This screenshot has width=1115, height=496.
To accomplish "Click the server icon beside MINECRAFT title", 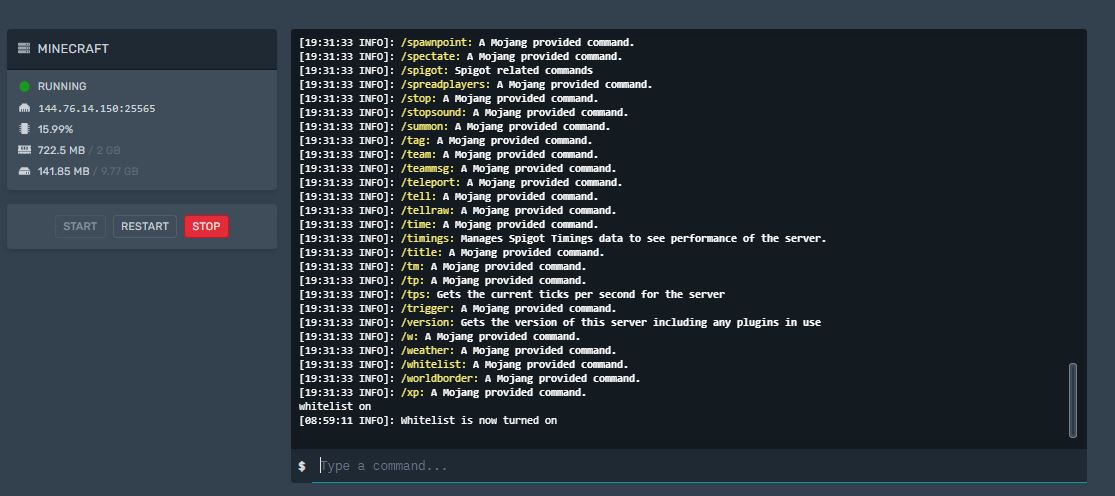I will (24, 49).
